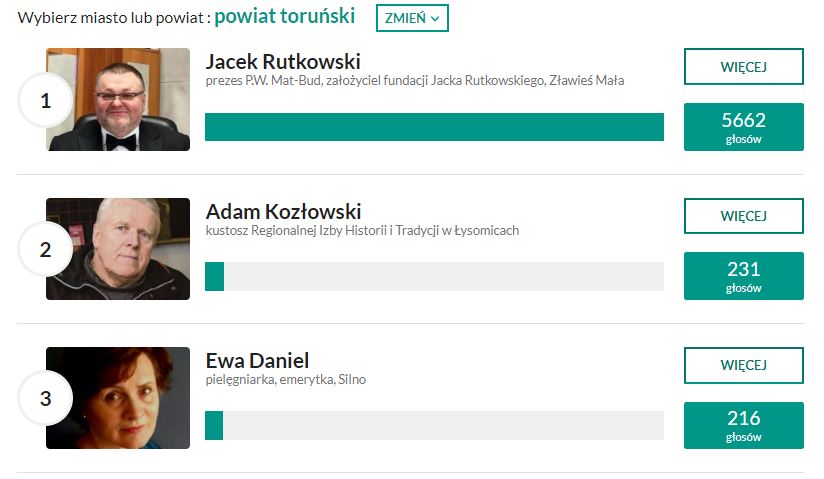Click the 5662 głosów vote box
Viewport: 824px width, 479px height.
click(x=744, y=127)
